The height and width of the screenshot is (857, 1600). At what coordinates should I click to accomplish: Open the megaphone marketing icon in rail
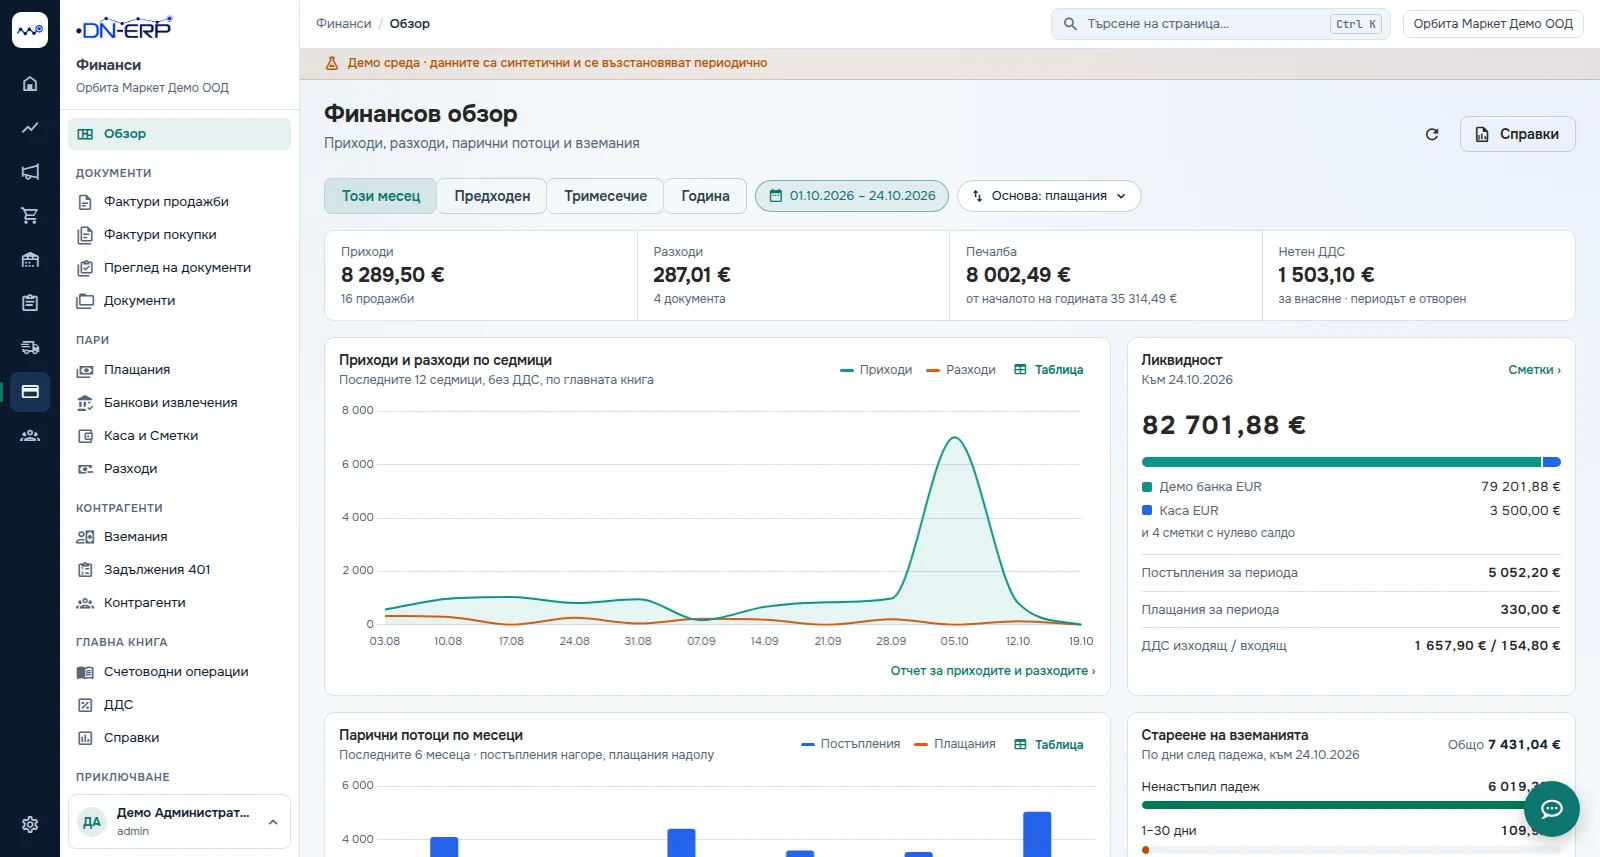30,172
